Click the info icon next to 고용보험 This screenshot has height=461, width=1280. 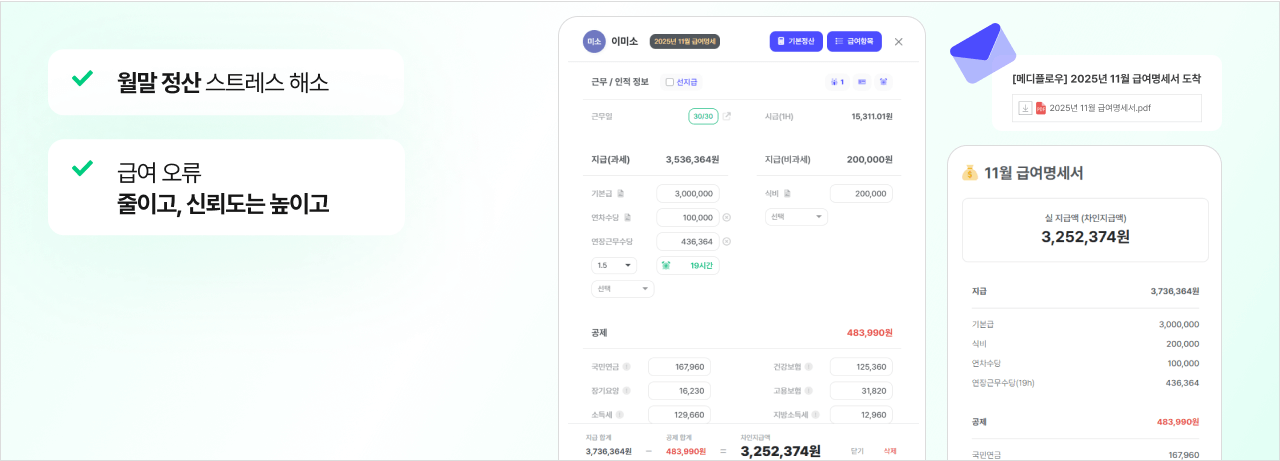click(808, 390)
